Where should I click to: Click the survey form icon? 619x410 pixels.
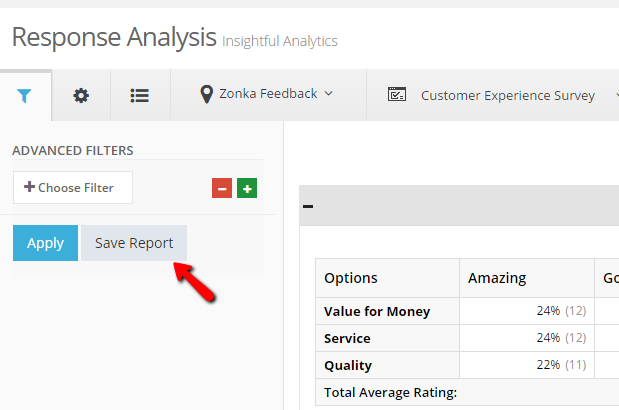pyautogui.click(x=397, y=94)
